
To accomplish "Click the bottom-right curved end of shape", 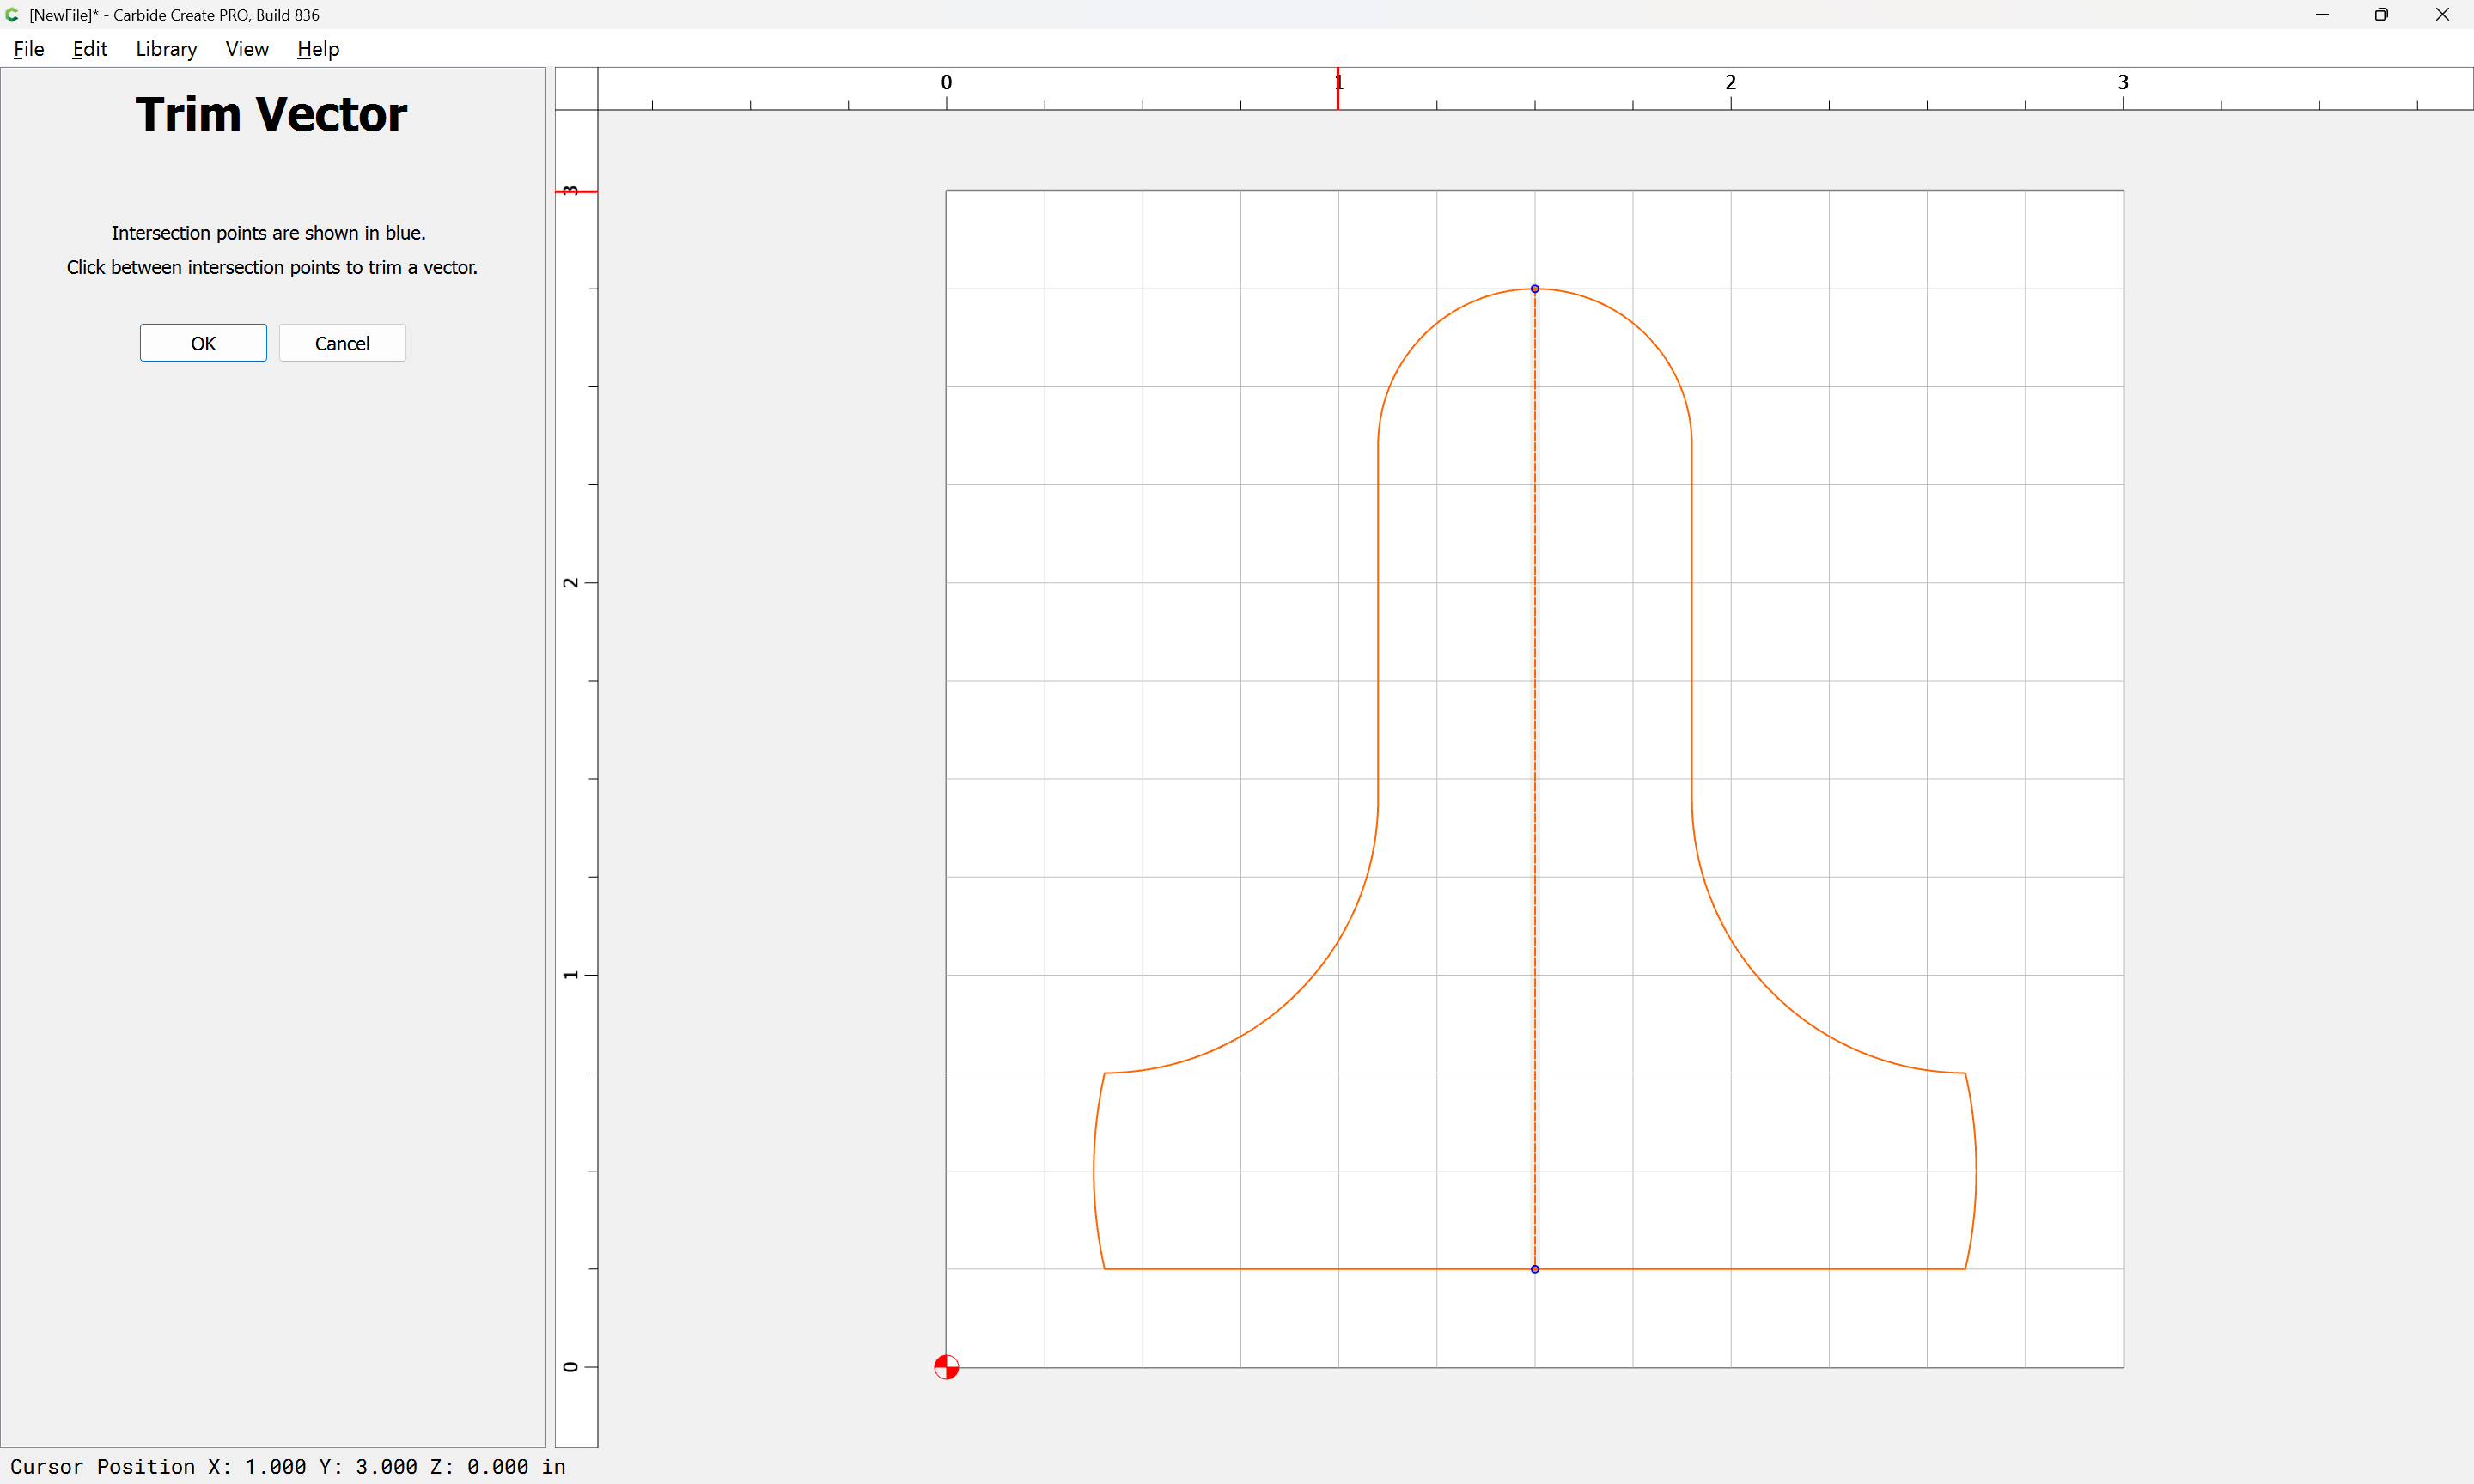I will [x=1976, y=1170].
